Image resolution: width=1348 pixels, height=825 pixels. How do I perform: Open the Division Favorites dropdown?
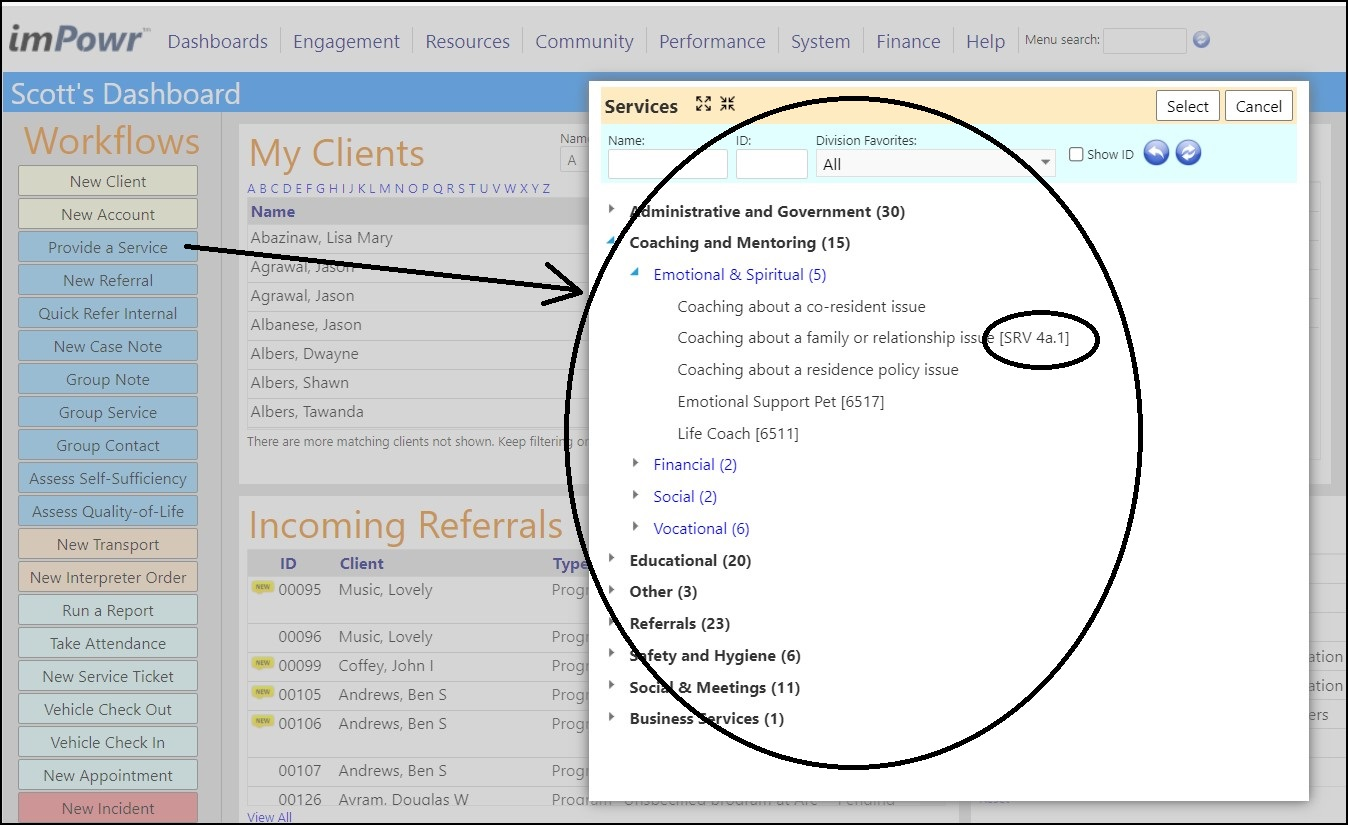[935, 163]
